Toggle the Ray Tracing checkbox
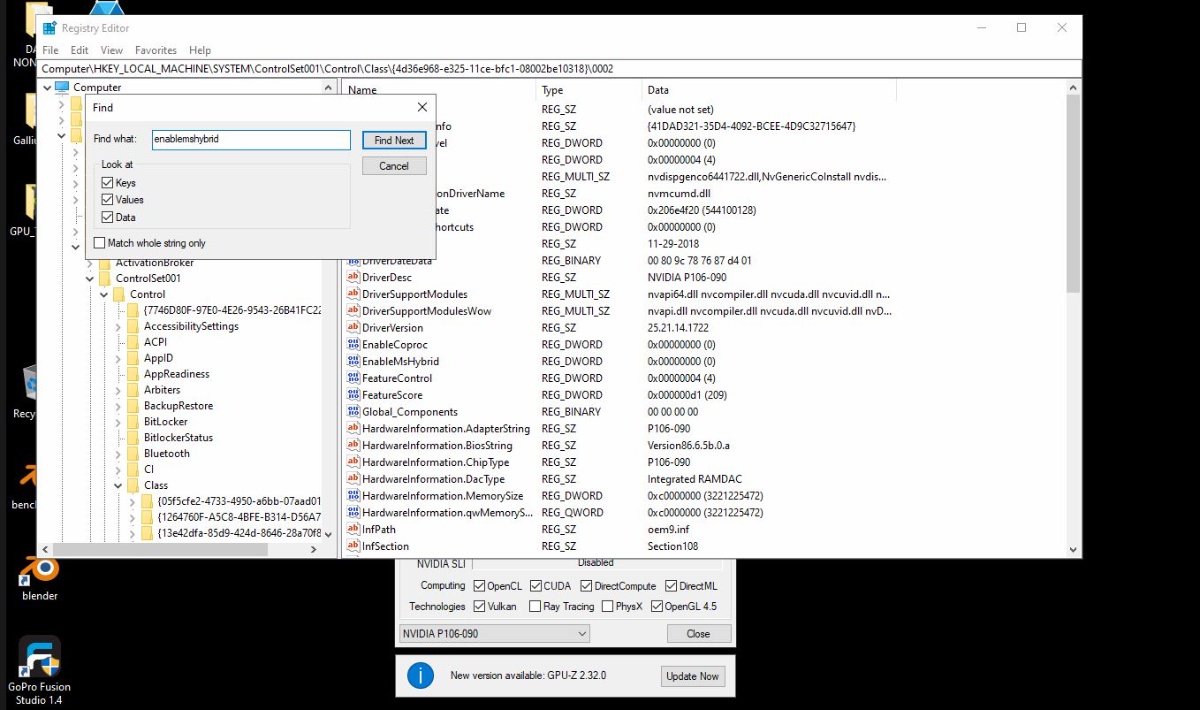This screenshot has width=1200, height=710. (x=536, y=606)
